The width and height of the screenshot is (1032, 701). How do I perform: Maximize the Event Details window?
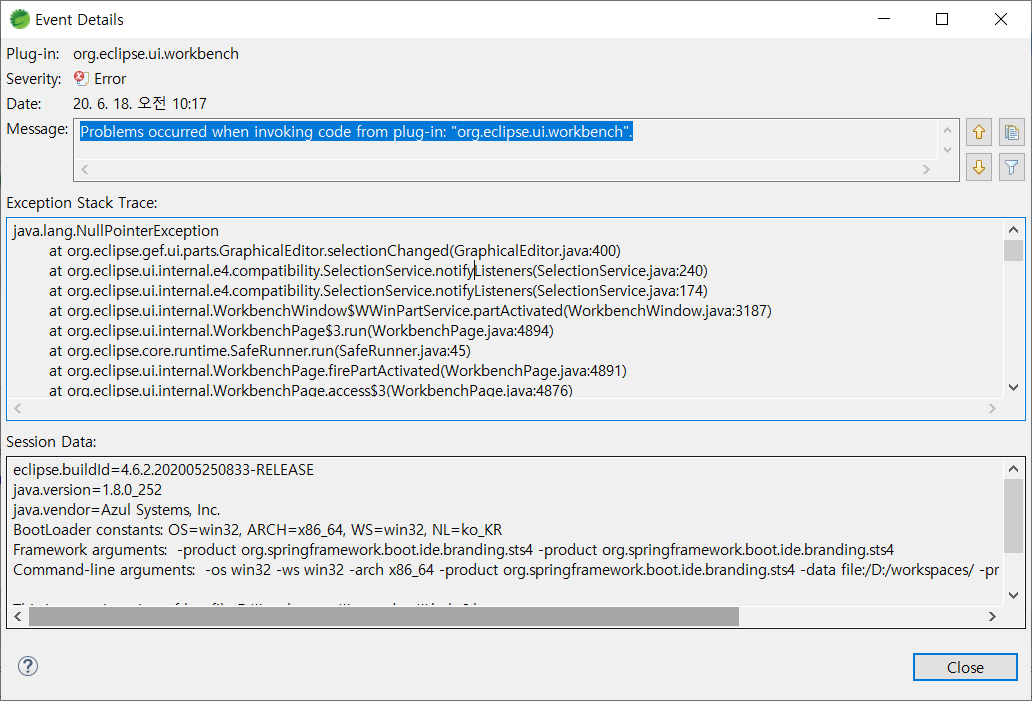point(942,19)
